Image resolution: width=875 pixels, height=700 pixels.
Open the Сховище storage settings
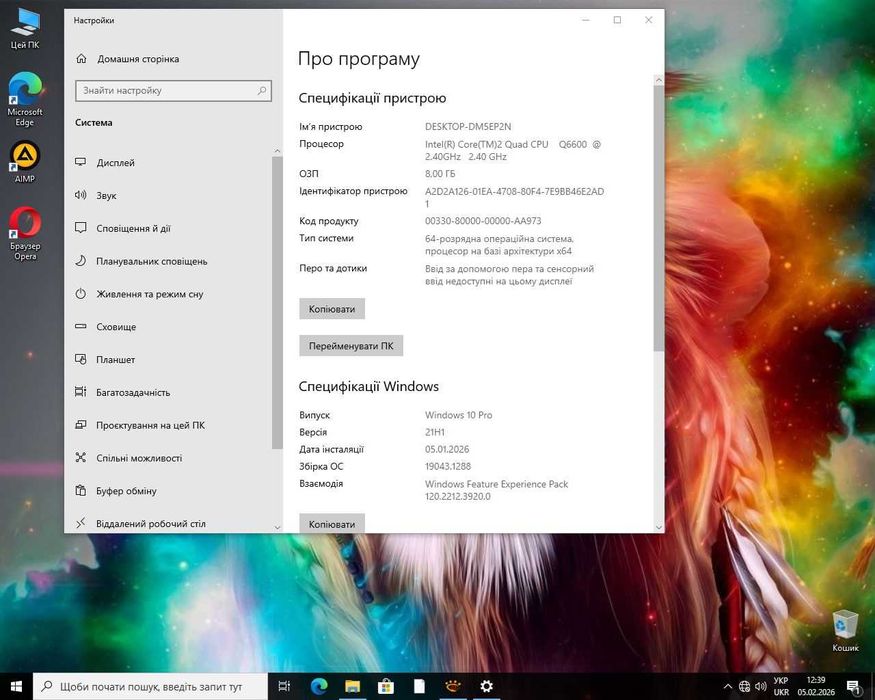tap(116, 327)
